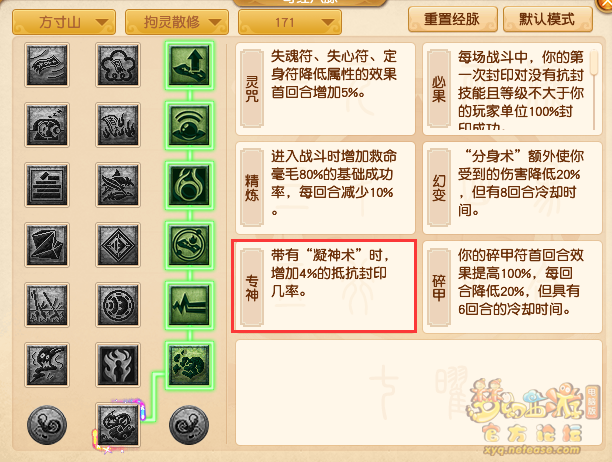Select the gray flaming silhouette skill icon
This screenshot has height=462, width=612.
pyautogui.click(x=118, y=365)
